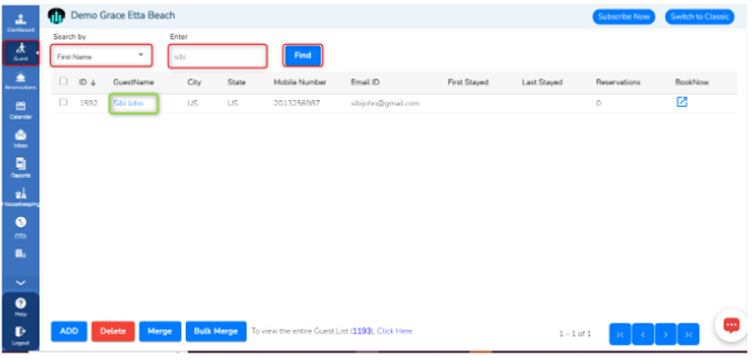Click the mobile number 2013256987

coord(296,103)
